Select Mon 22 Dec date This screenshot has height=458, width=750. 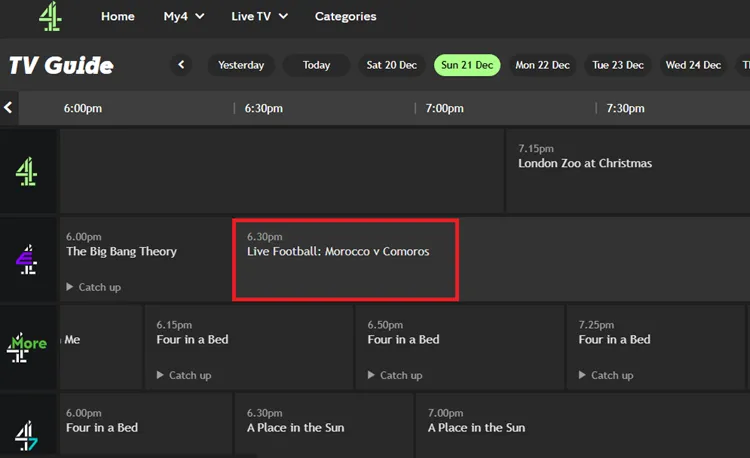[542, 65]
